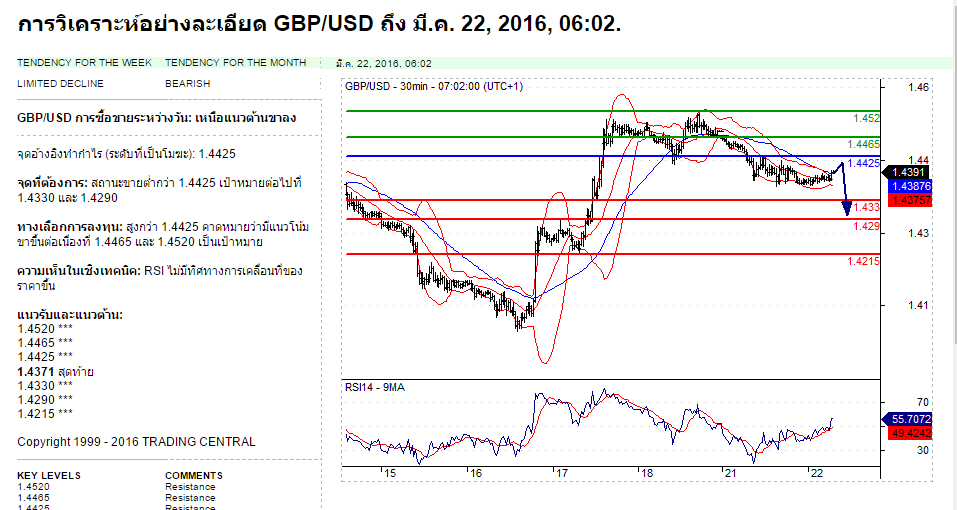Click the red 1.4215 support label on chart
The height and width of the screenshot is (510, 957).
863,261
